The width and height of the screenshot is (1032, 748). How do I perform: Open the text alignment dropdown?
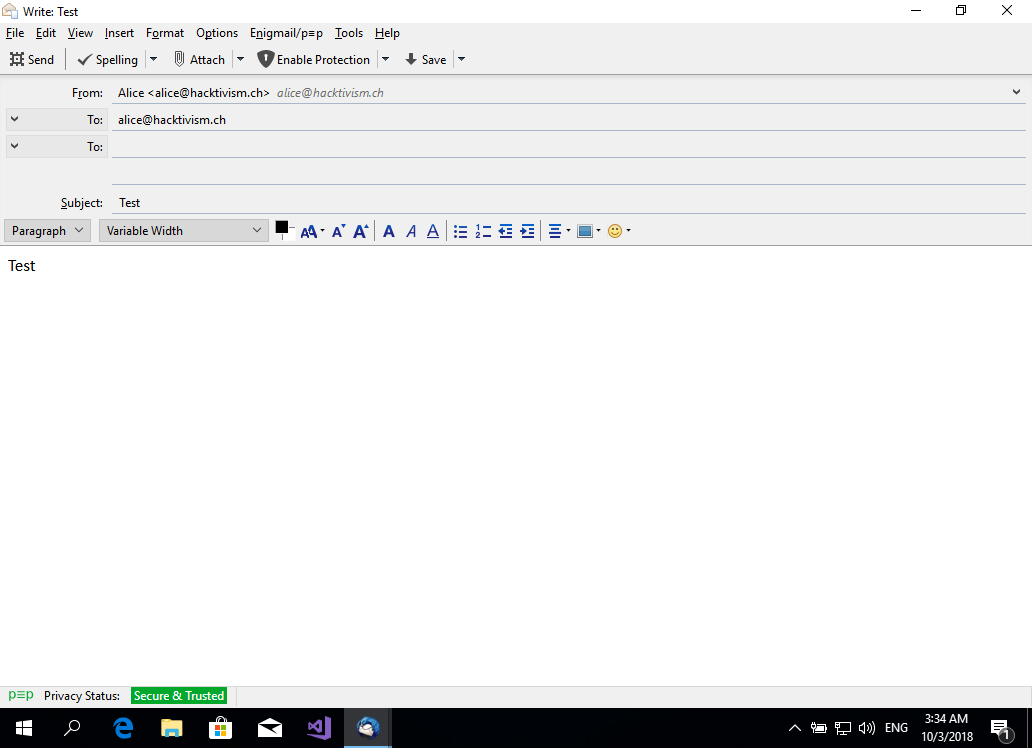559,231
